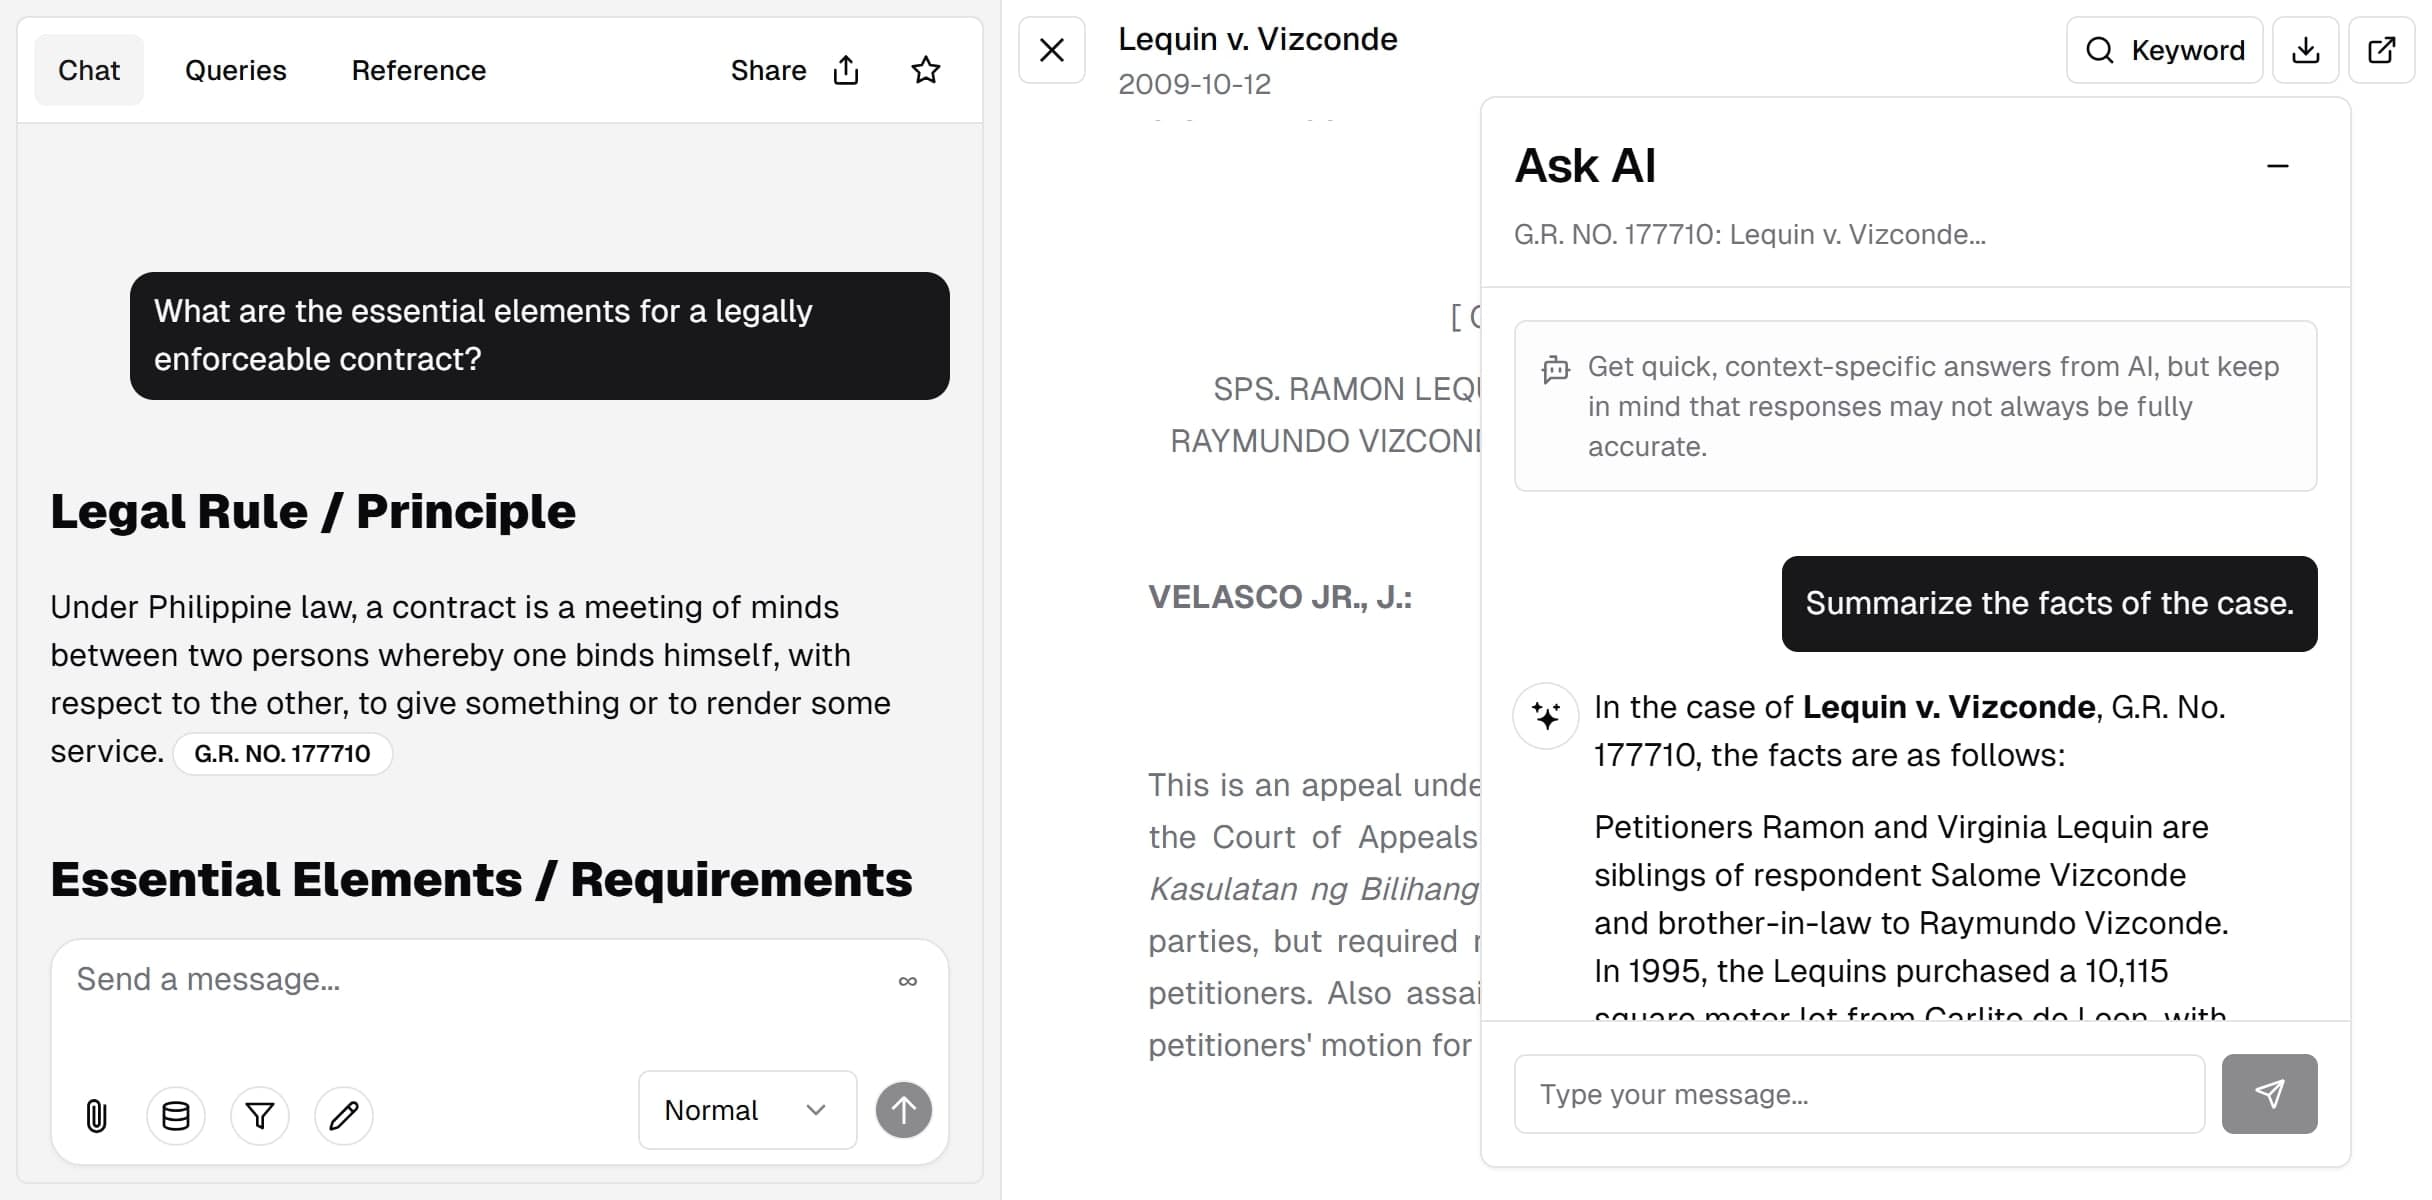Star this conversation as favorite
Viewport: 2432px width, 1200px height.
click(926, 70)
